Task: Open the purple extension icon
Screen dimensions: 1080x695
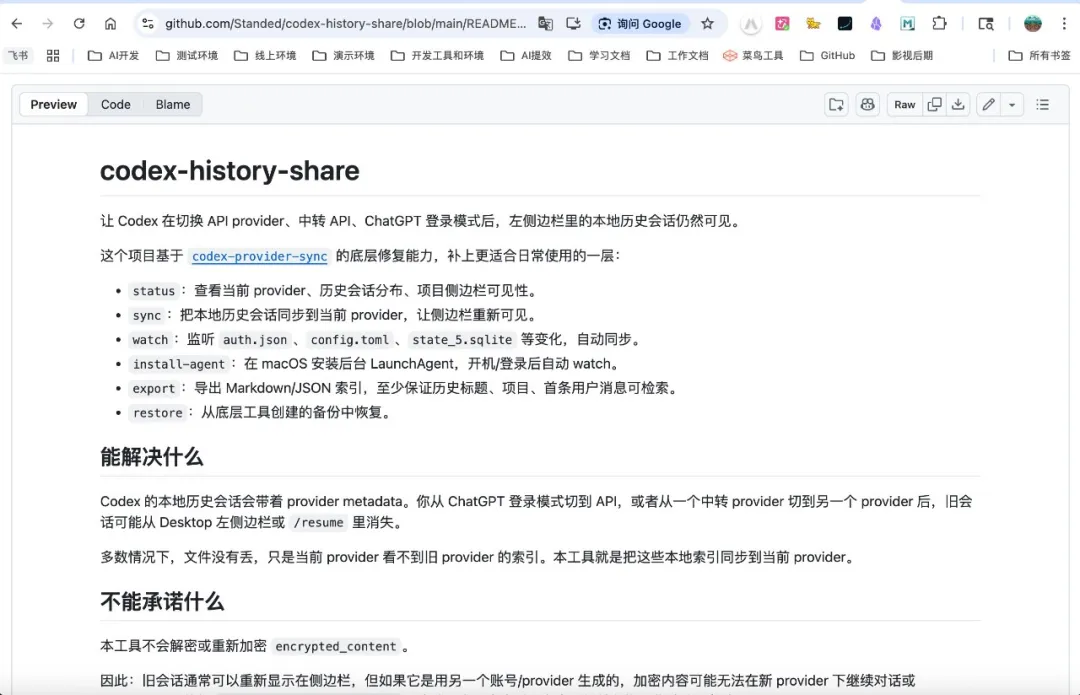Action: [876, 23]
